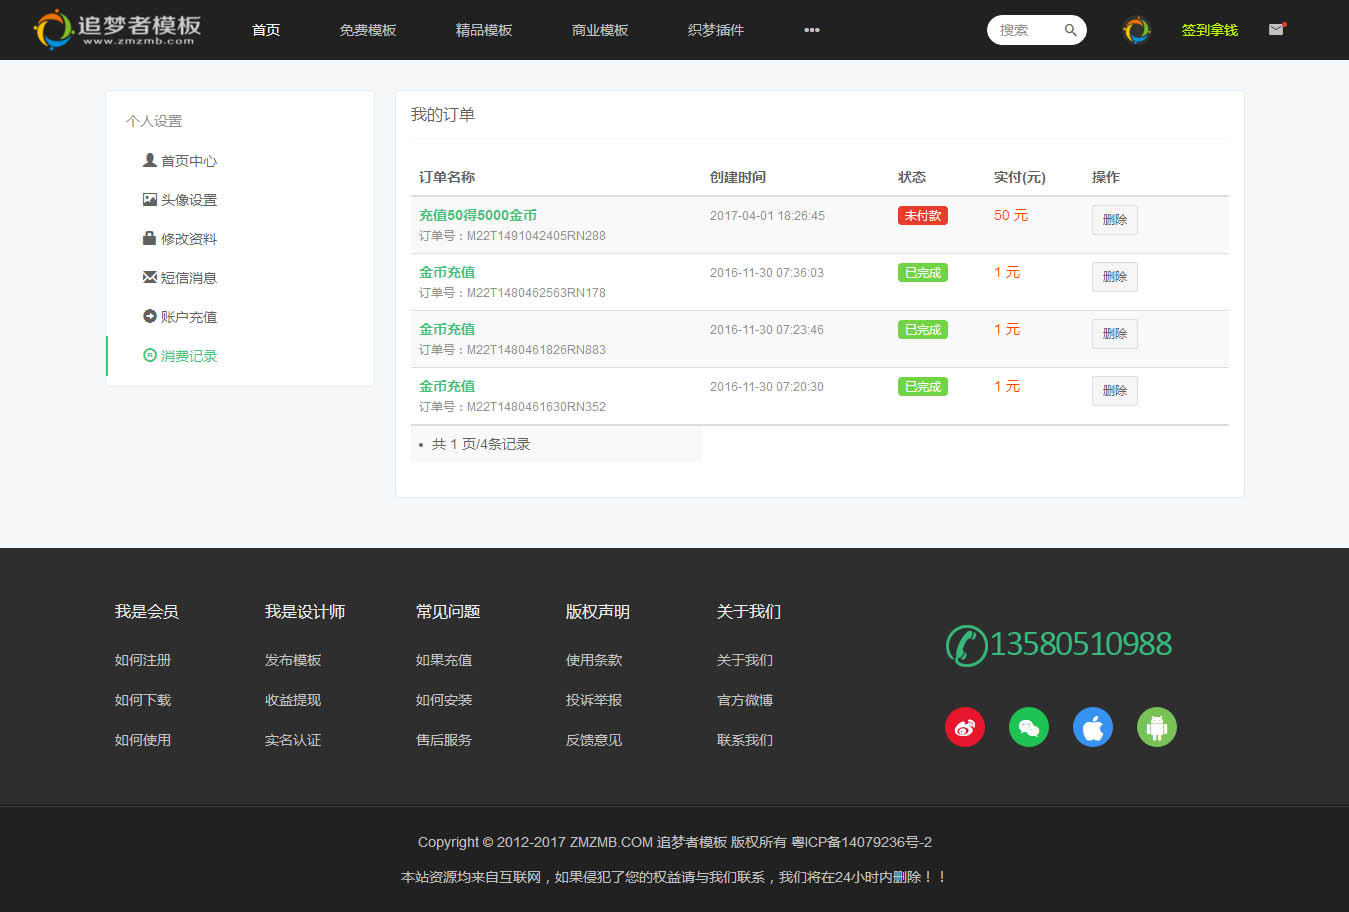Click the Android app icon
Image resolution: width=1349 pixels, height=912 pixels.
(x=1157, y=727)
